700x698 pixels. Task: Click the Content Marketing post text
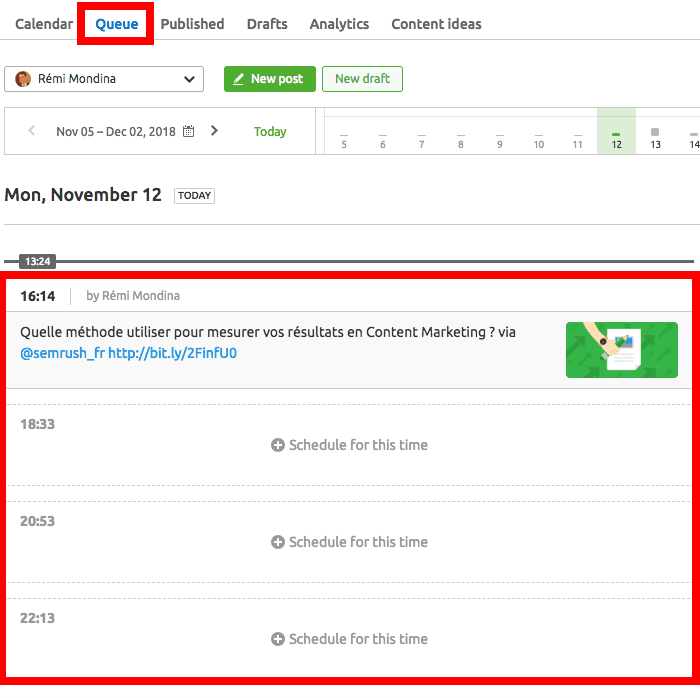click(268, 332)
